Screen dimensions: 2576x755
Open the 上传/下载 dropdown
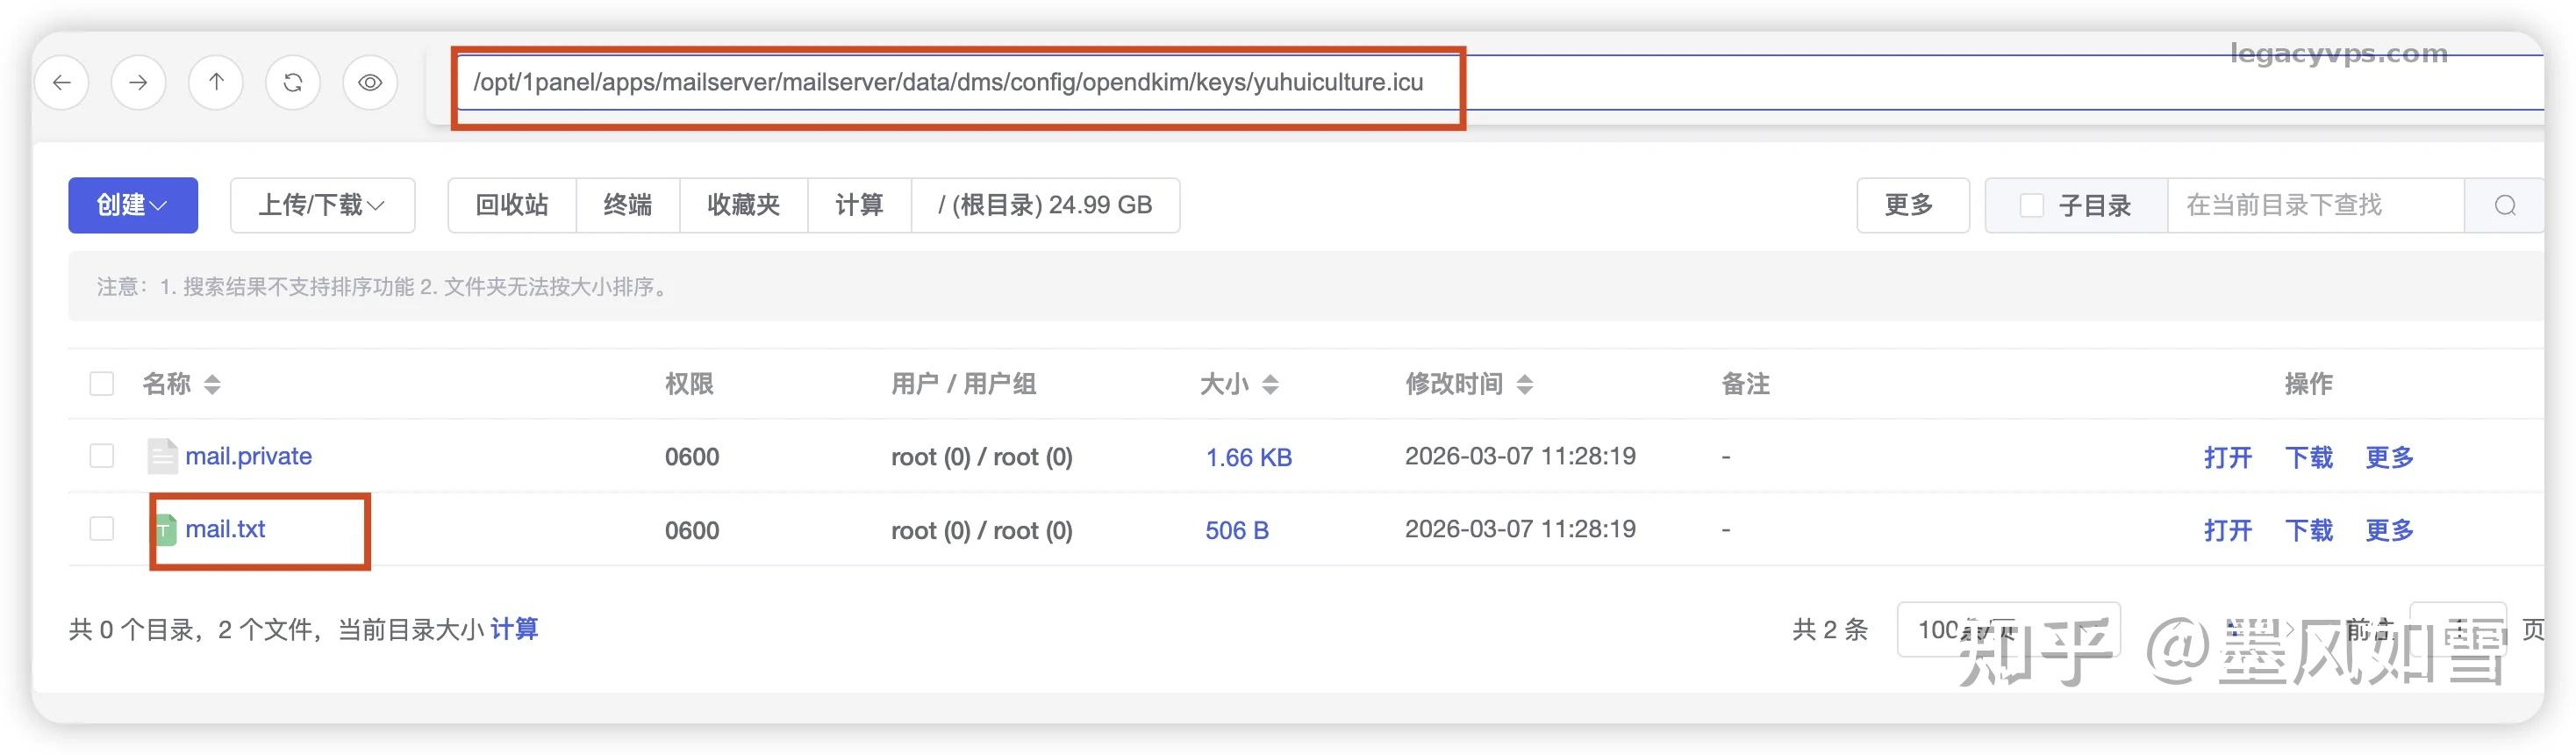coord(323,205)
